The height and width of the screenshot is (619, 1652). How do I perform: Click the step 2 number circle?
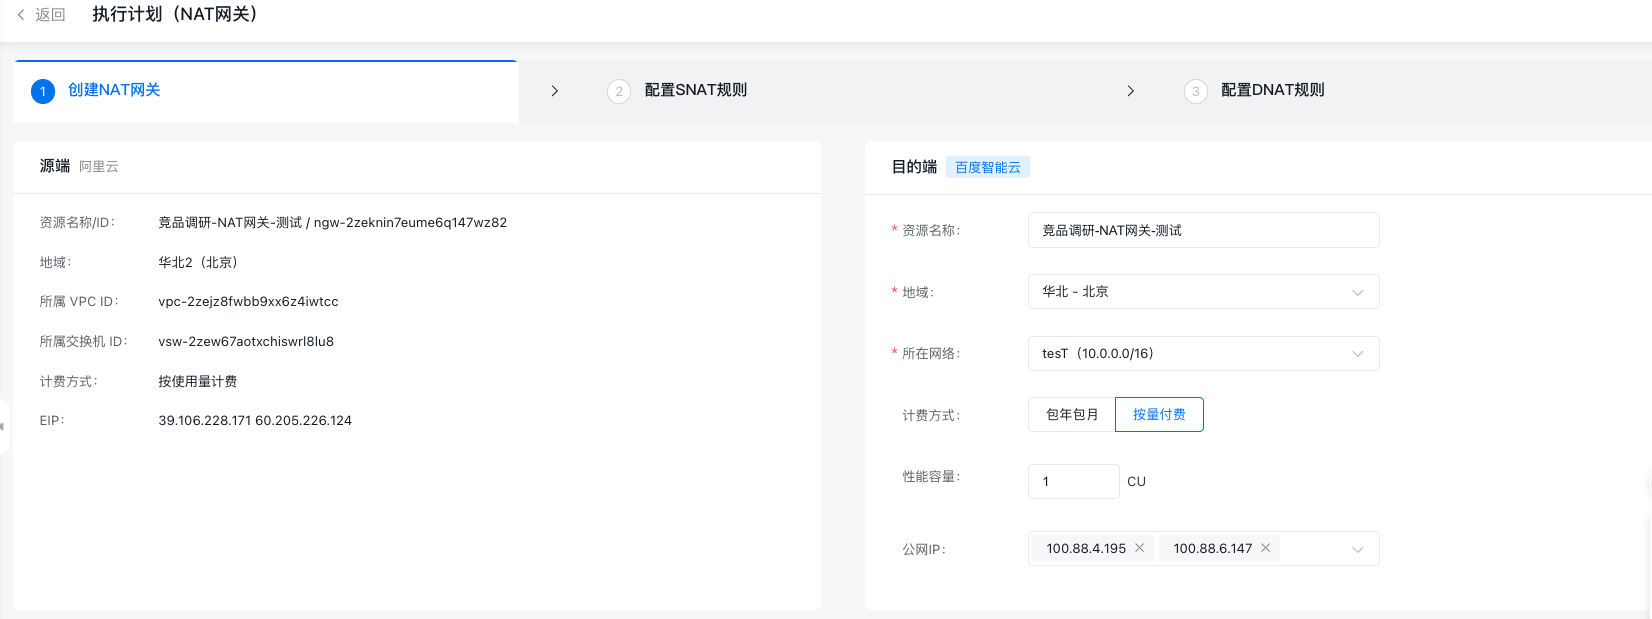(x=619, y=91)
